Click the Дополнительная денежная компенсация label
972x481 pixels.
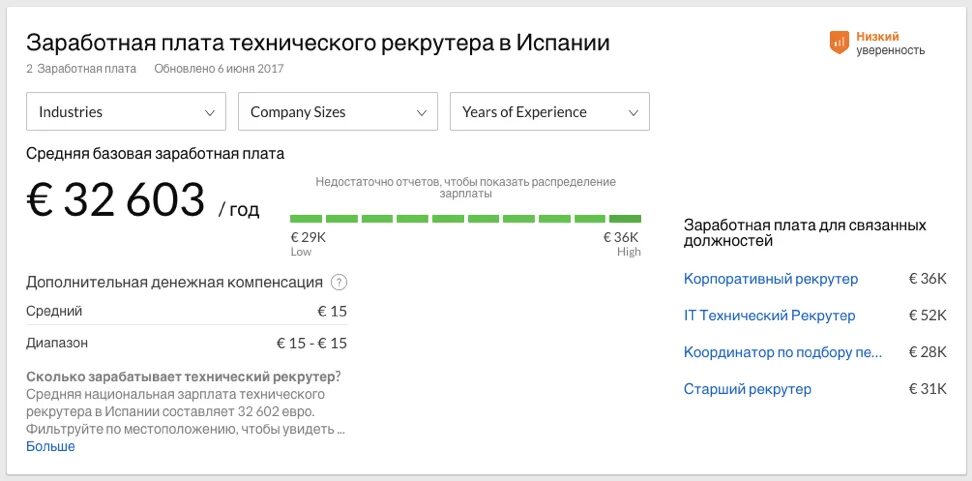[x=174, y=282]
